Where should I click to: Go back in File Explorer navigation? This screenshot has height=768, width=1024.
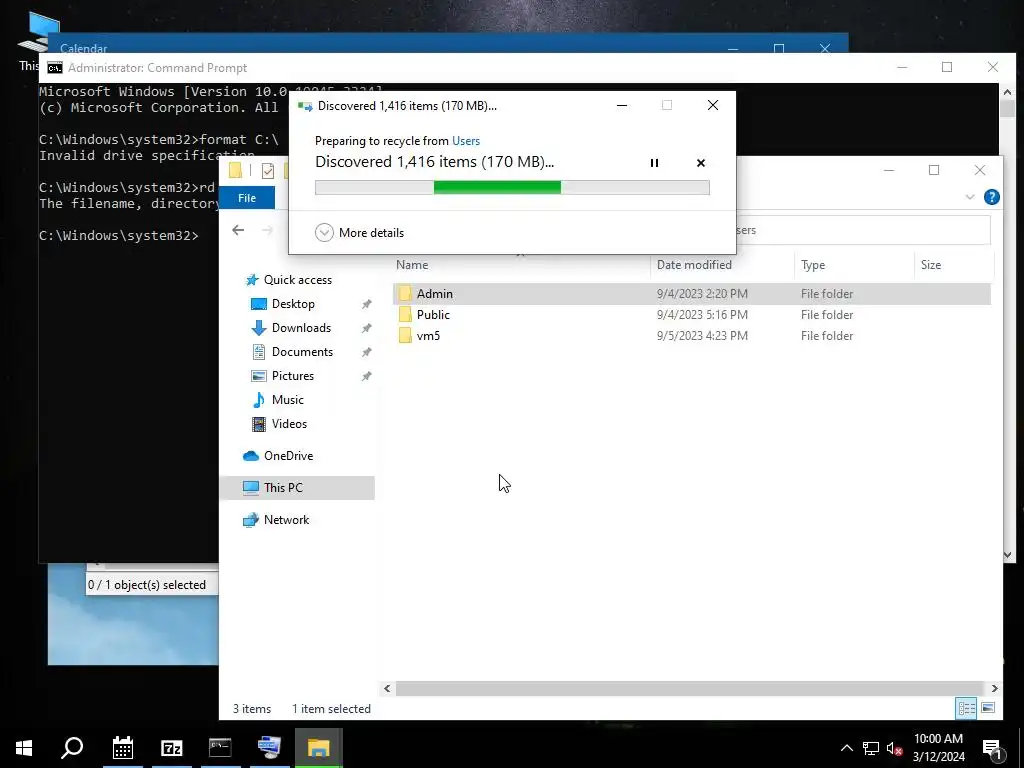(x=238, y=230)
